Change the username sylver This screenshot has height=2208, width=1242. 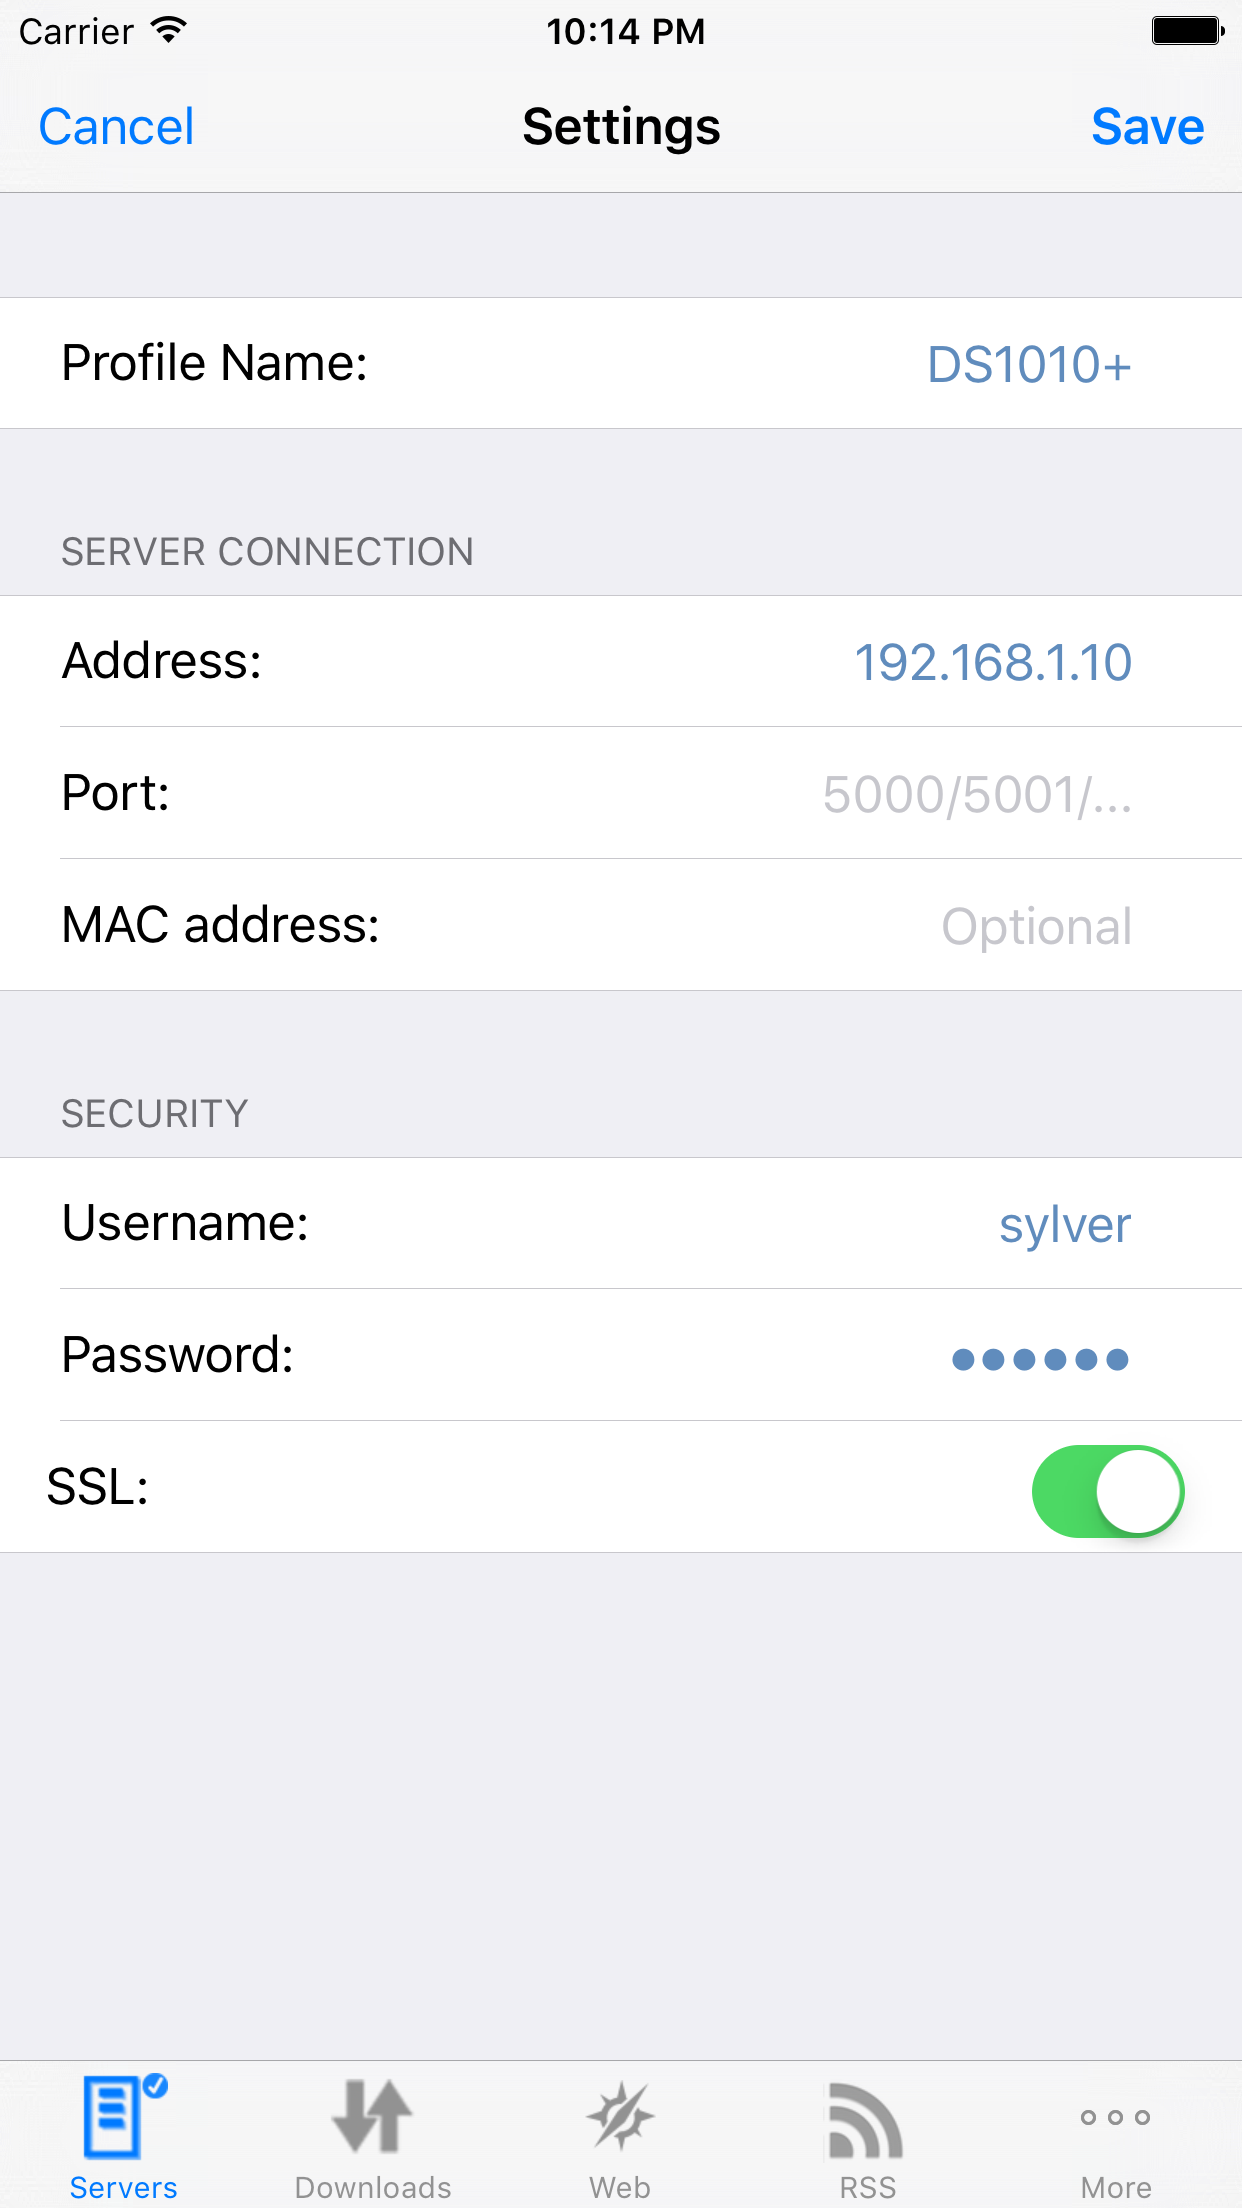point(1064,1224)
